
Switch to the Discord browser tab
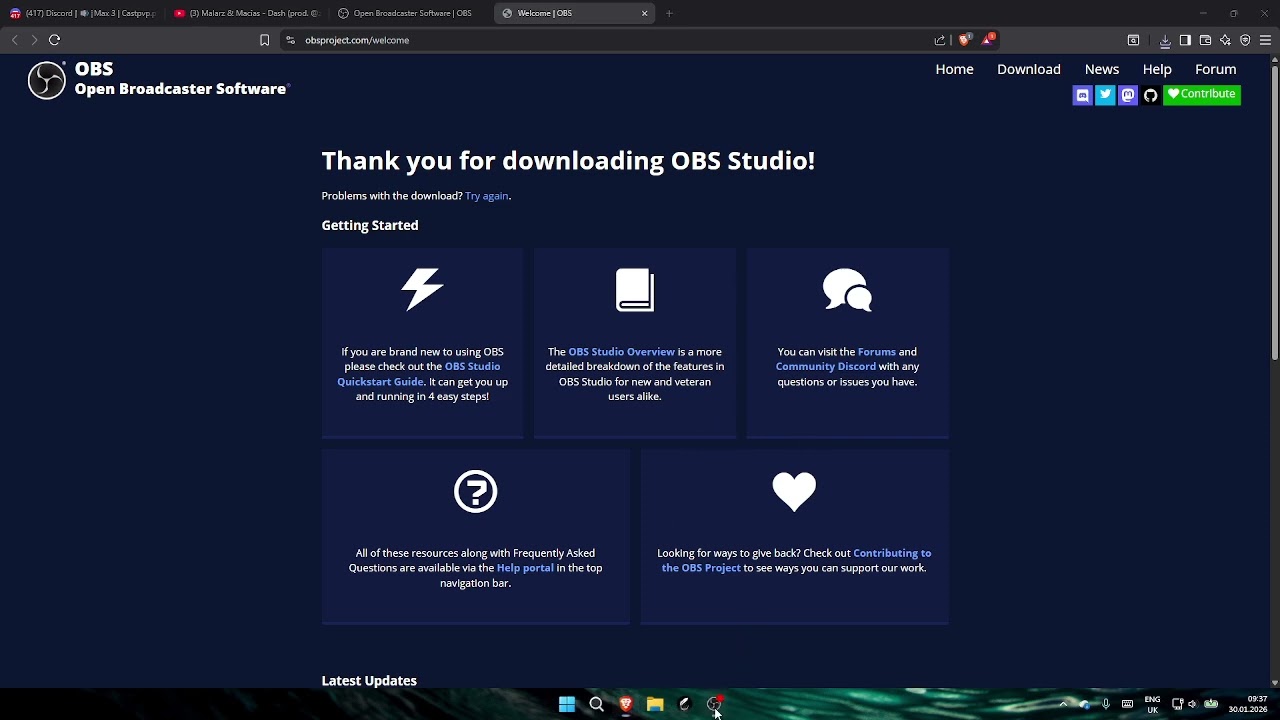83,13
